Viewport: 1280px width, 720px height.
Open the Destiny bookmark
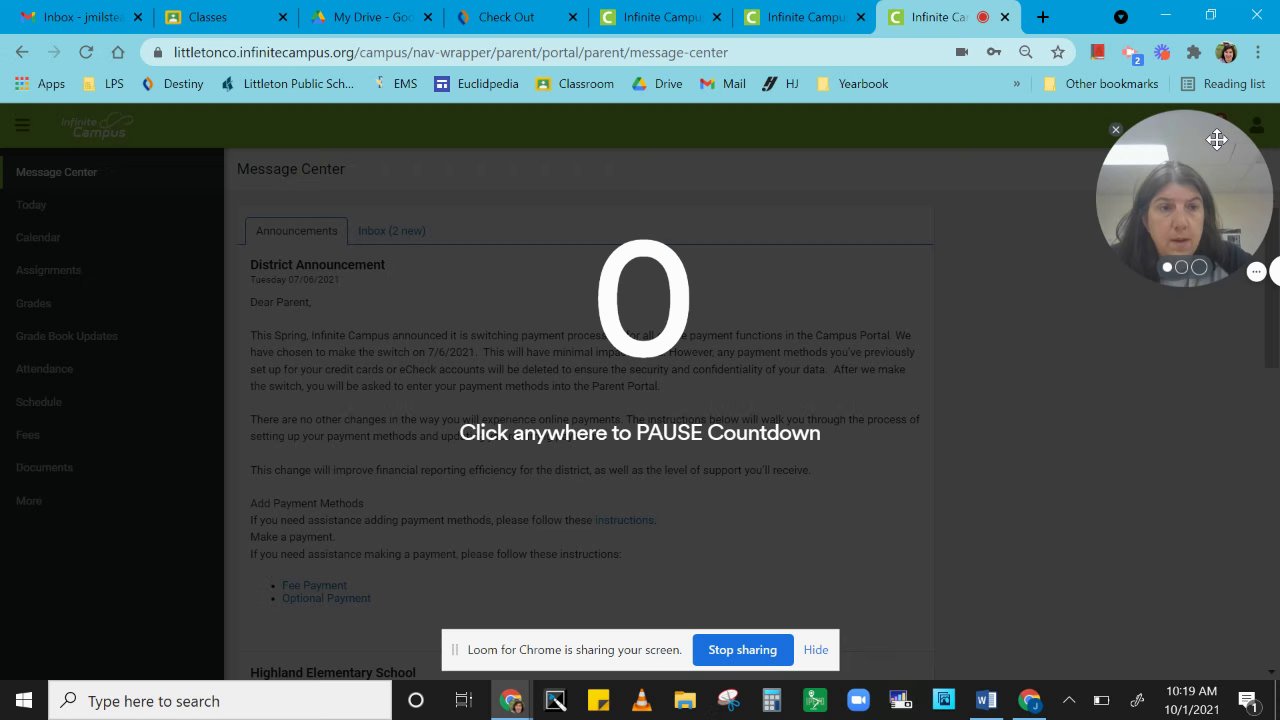[x=172, y=84]
